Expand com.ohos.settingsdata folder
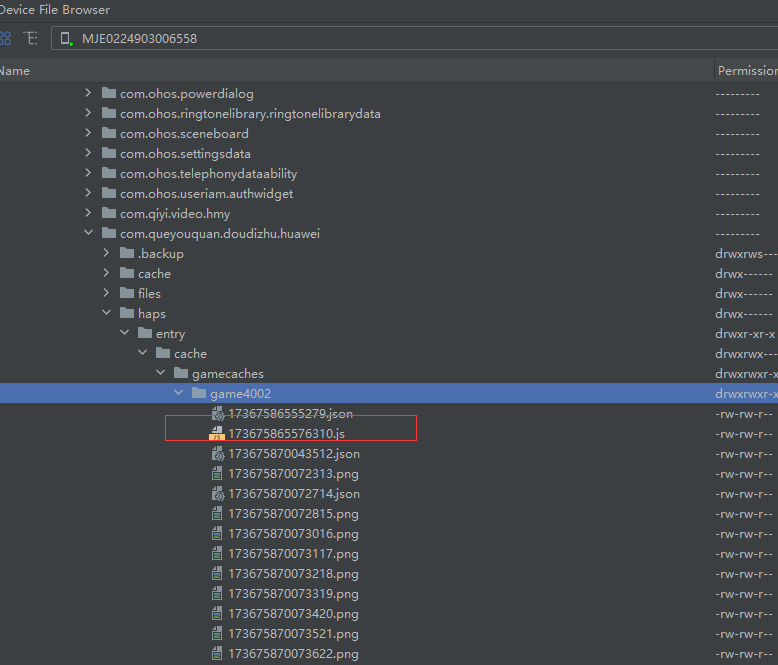 click(88, 153)
